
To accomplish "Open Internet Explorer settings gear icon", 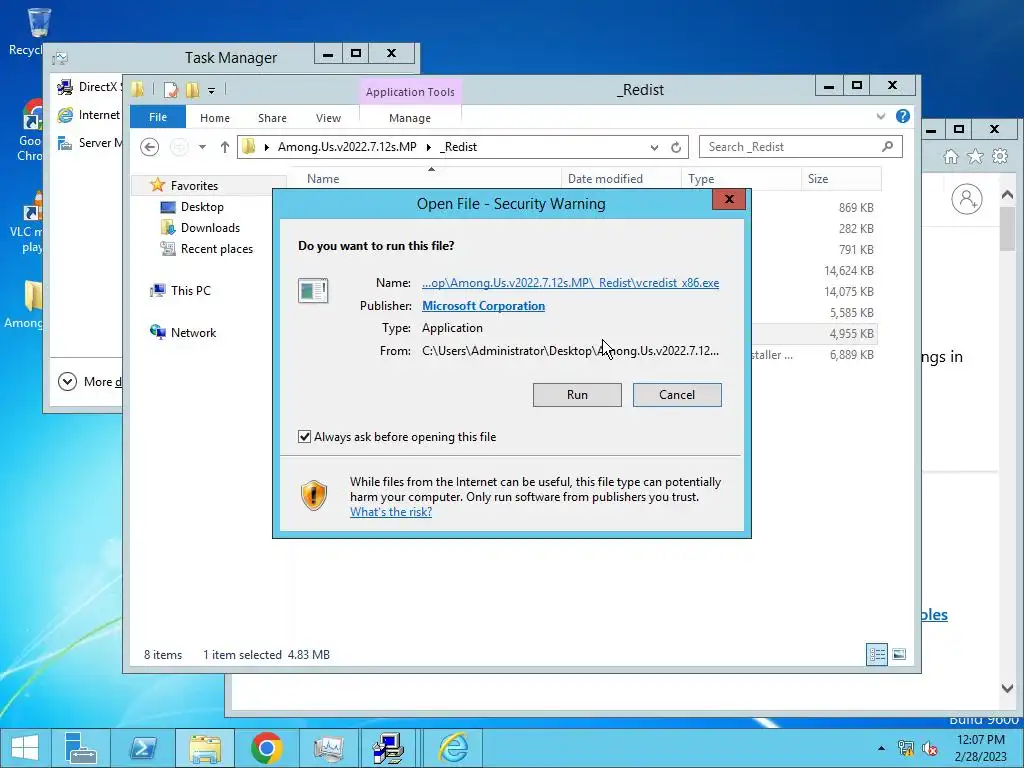I will click(999, 157).
